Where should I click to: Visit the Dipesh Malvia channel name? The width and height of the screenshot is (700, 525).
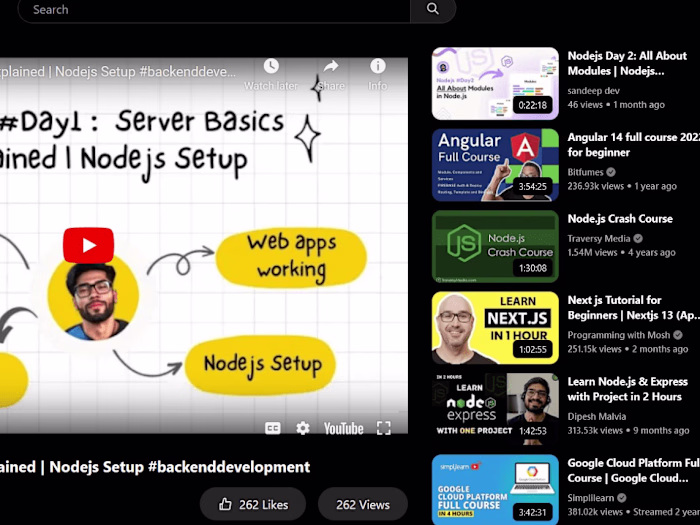click(596, 417)
